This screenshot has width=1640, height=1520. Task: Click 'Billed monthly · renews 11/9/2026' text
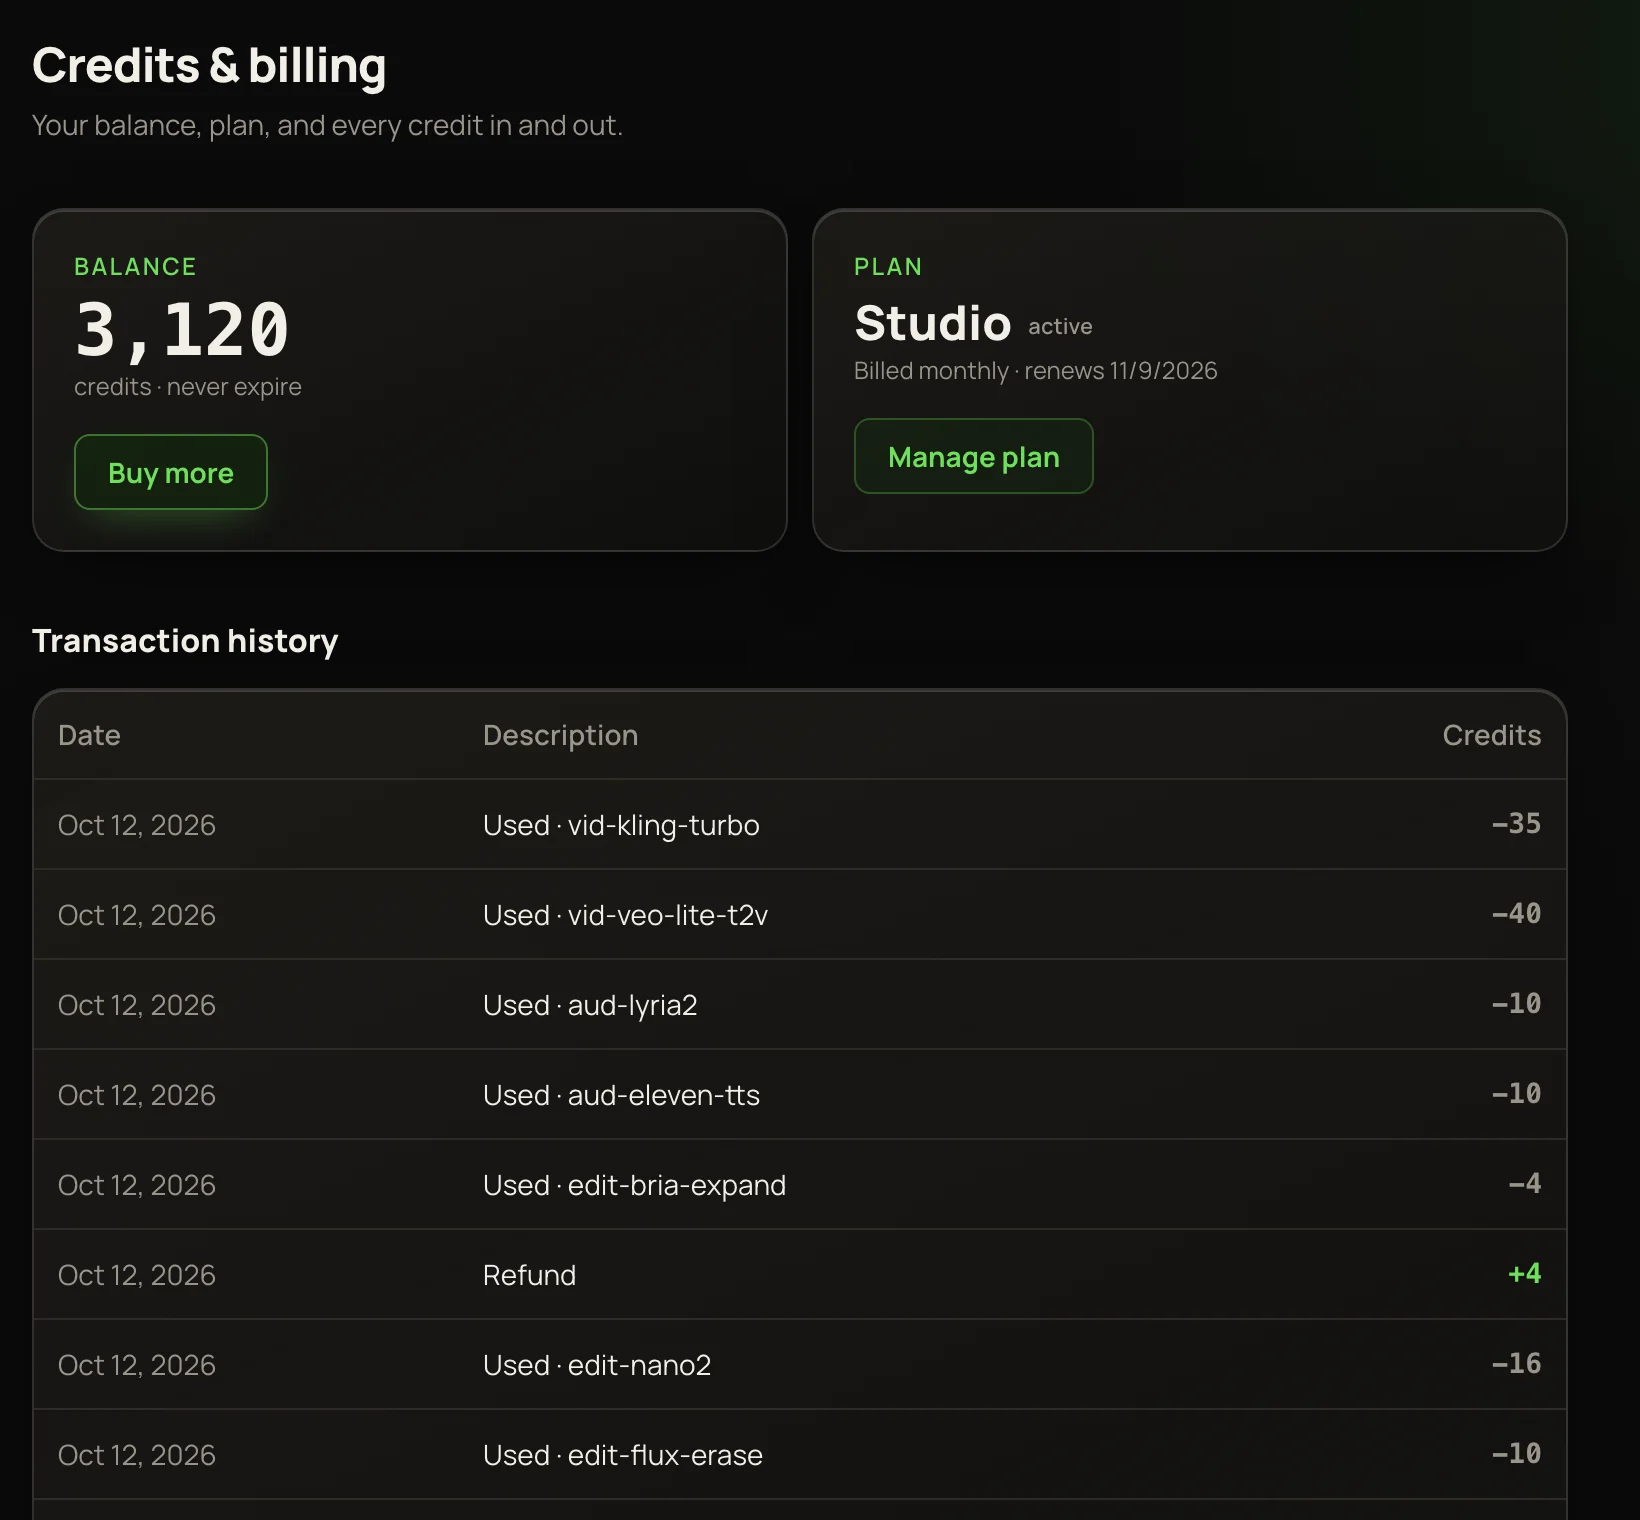coord(1035,371)
